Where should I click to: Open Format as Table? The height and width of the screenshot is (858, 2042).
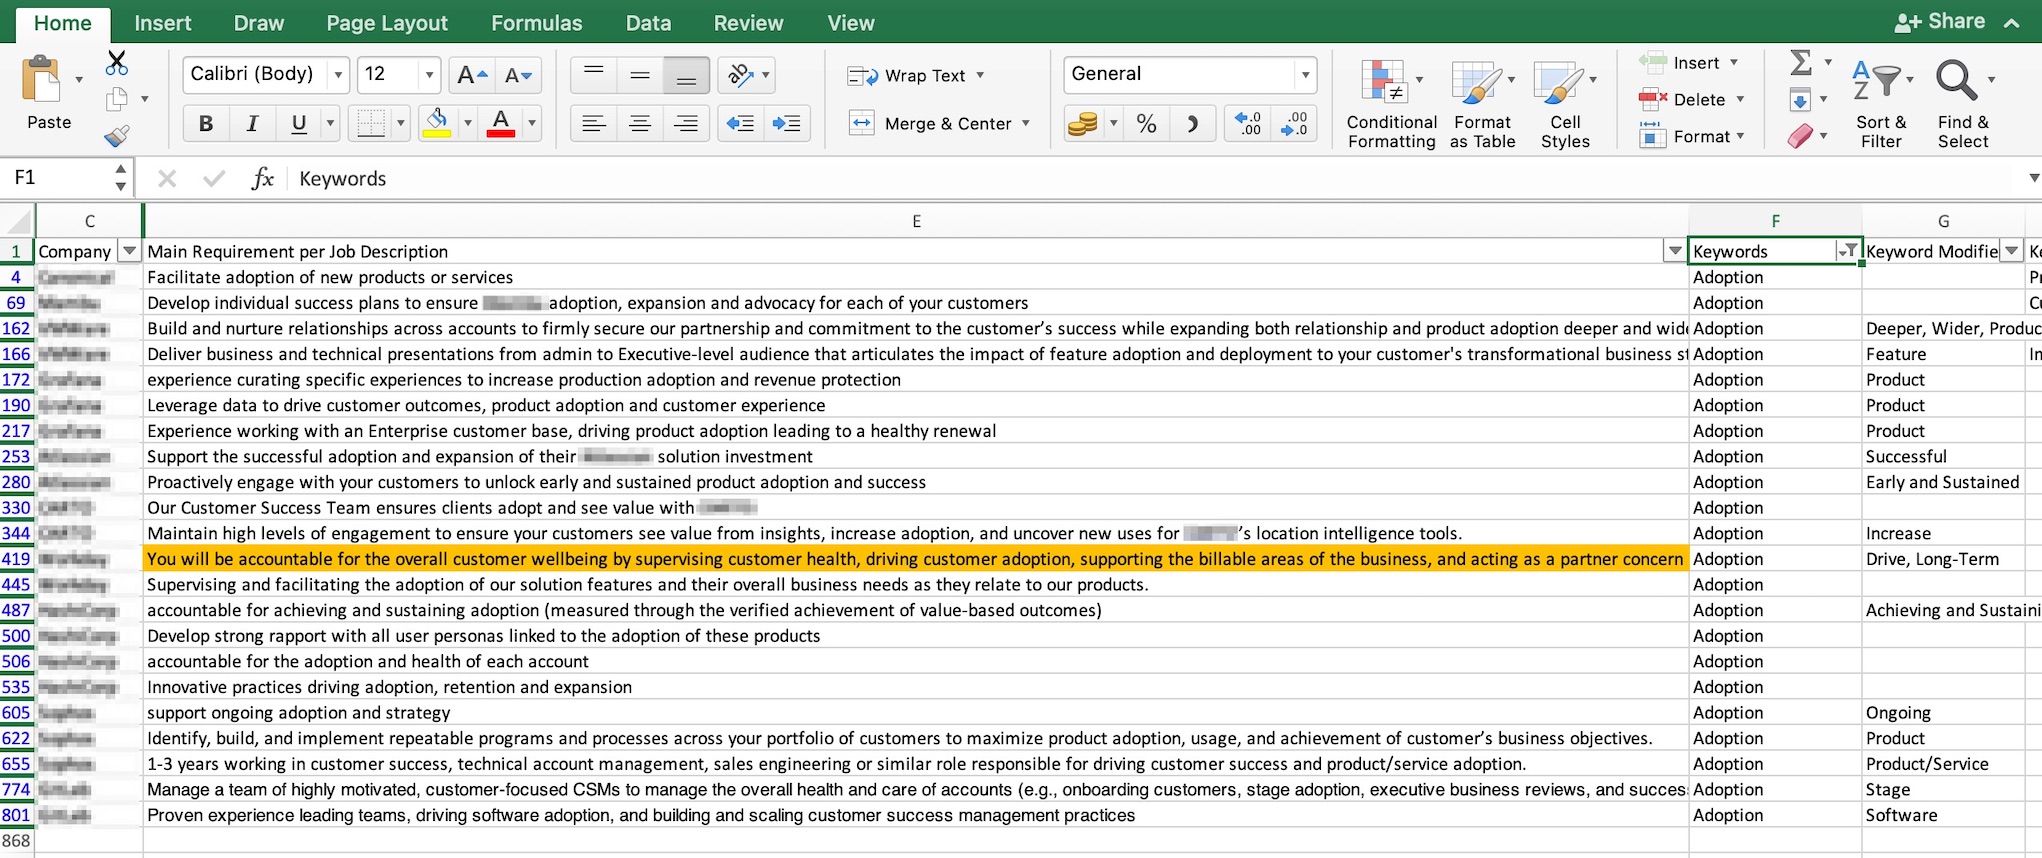[1482, 103]
